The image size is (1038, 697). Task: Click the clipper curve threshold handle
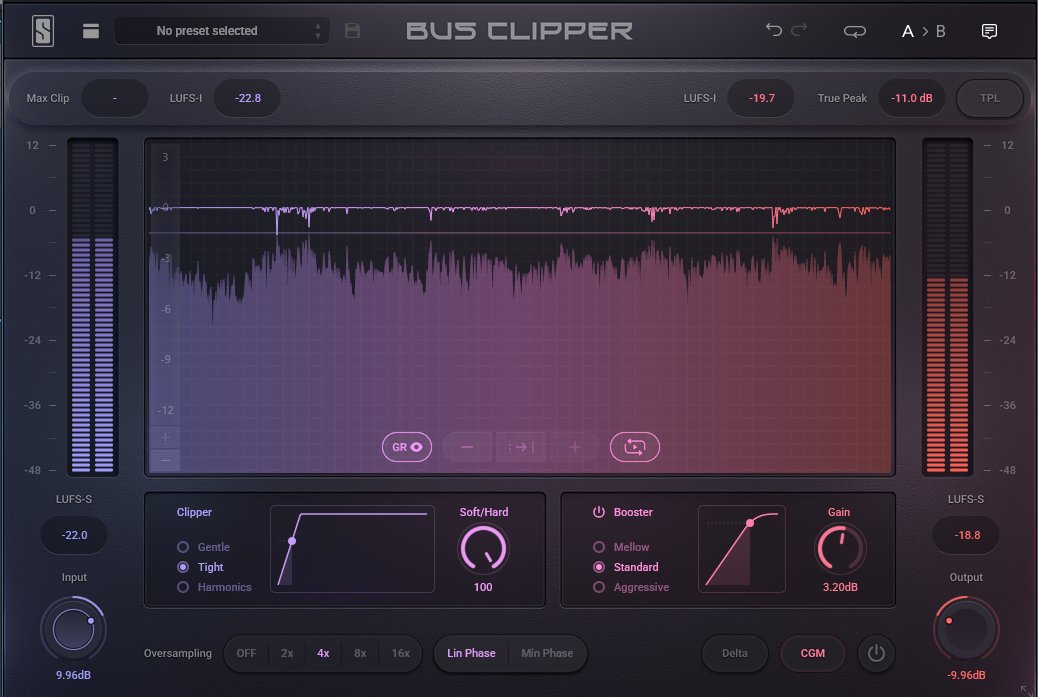point(291,541)
